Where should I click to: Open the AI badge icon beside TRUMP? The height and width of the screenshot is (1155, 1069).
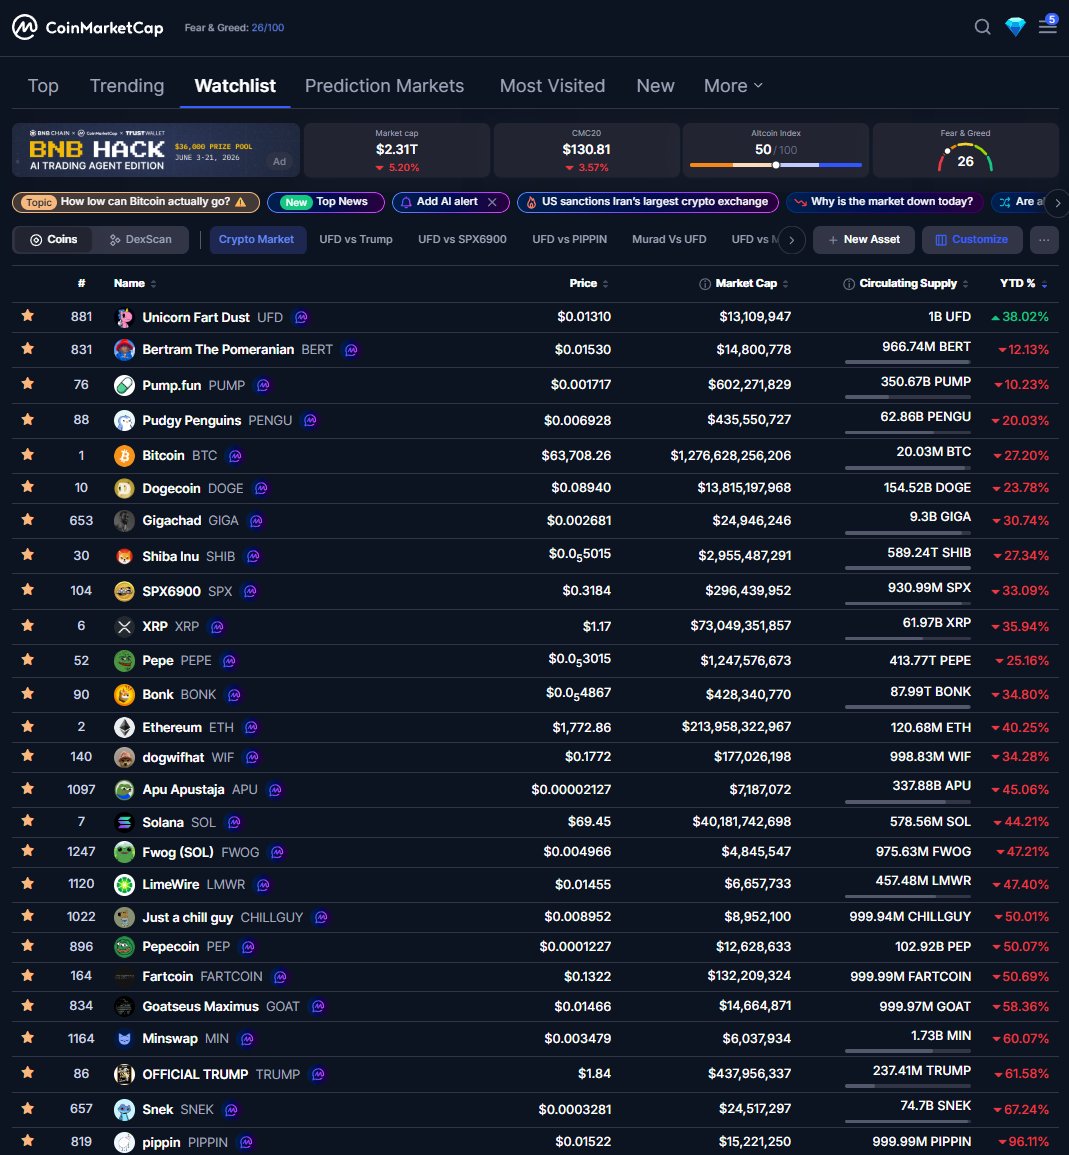[318, 1074]
